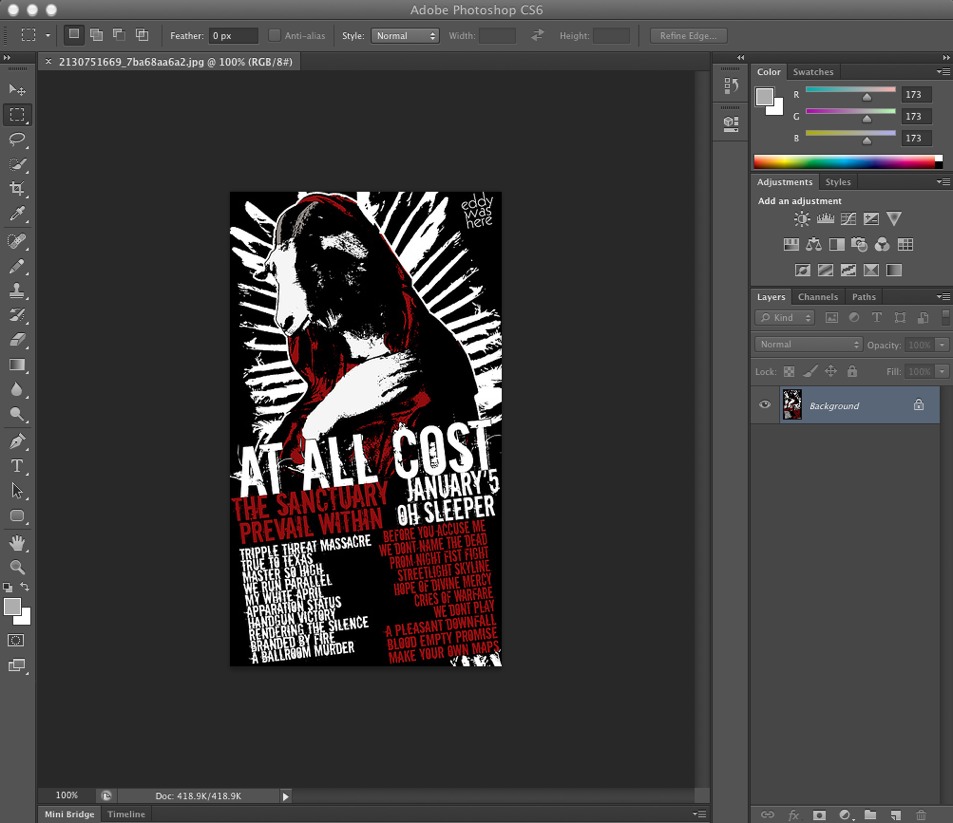This screenshot has height=823, width=953.
Task: Select the Zoom tool
Action: coord(17,567)
